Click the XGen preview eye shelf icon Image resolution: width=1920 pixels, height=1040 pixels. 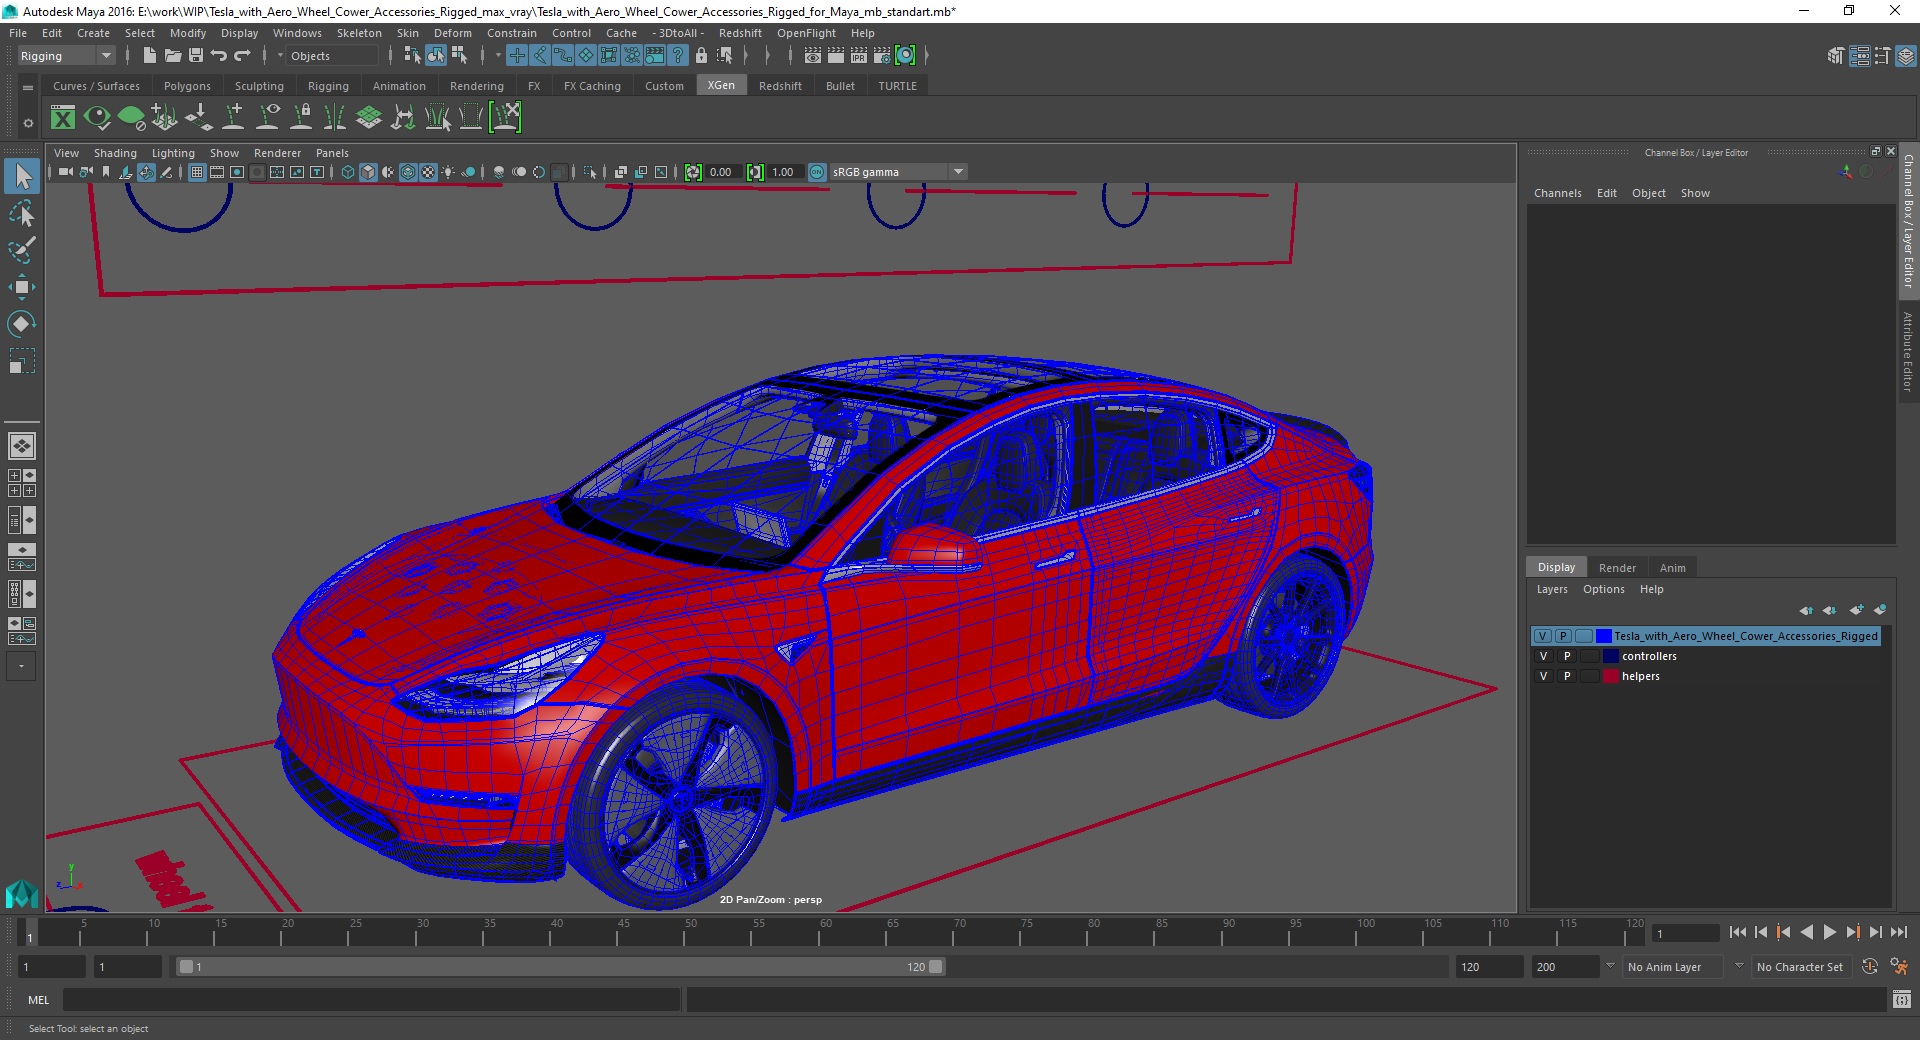pyautogui.click(x=97, y=118)
